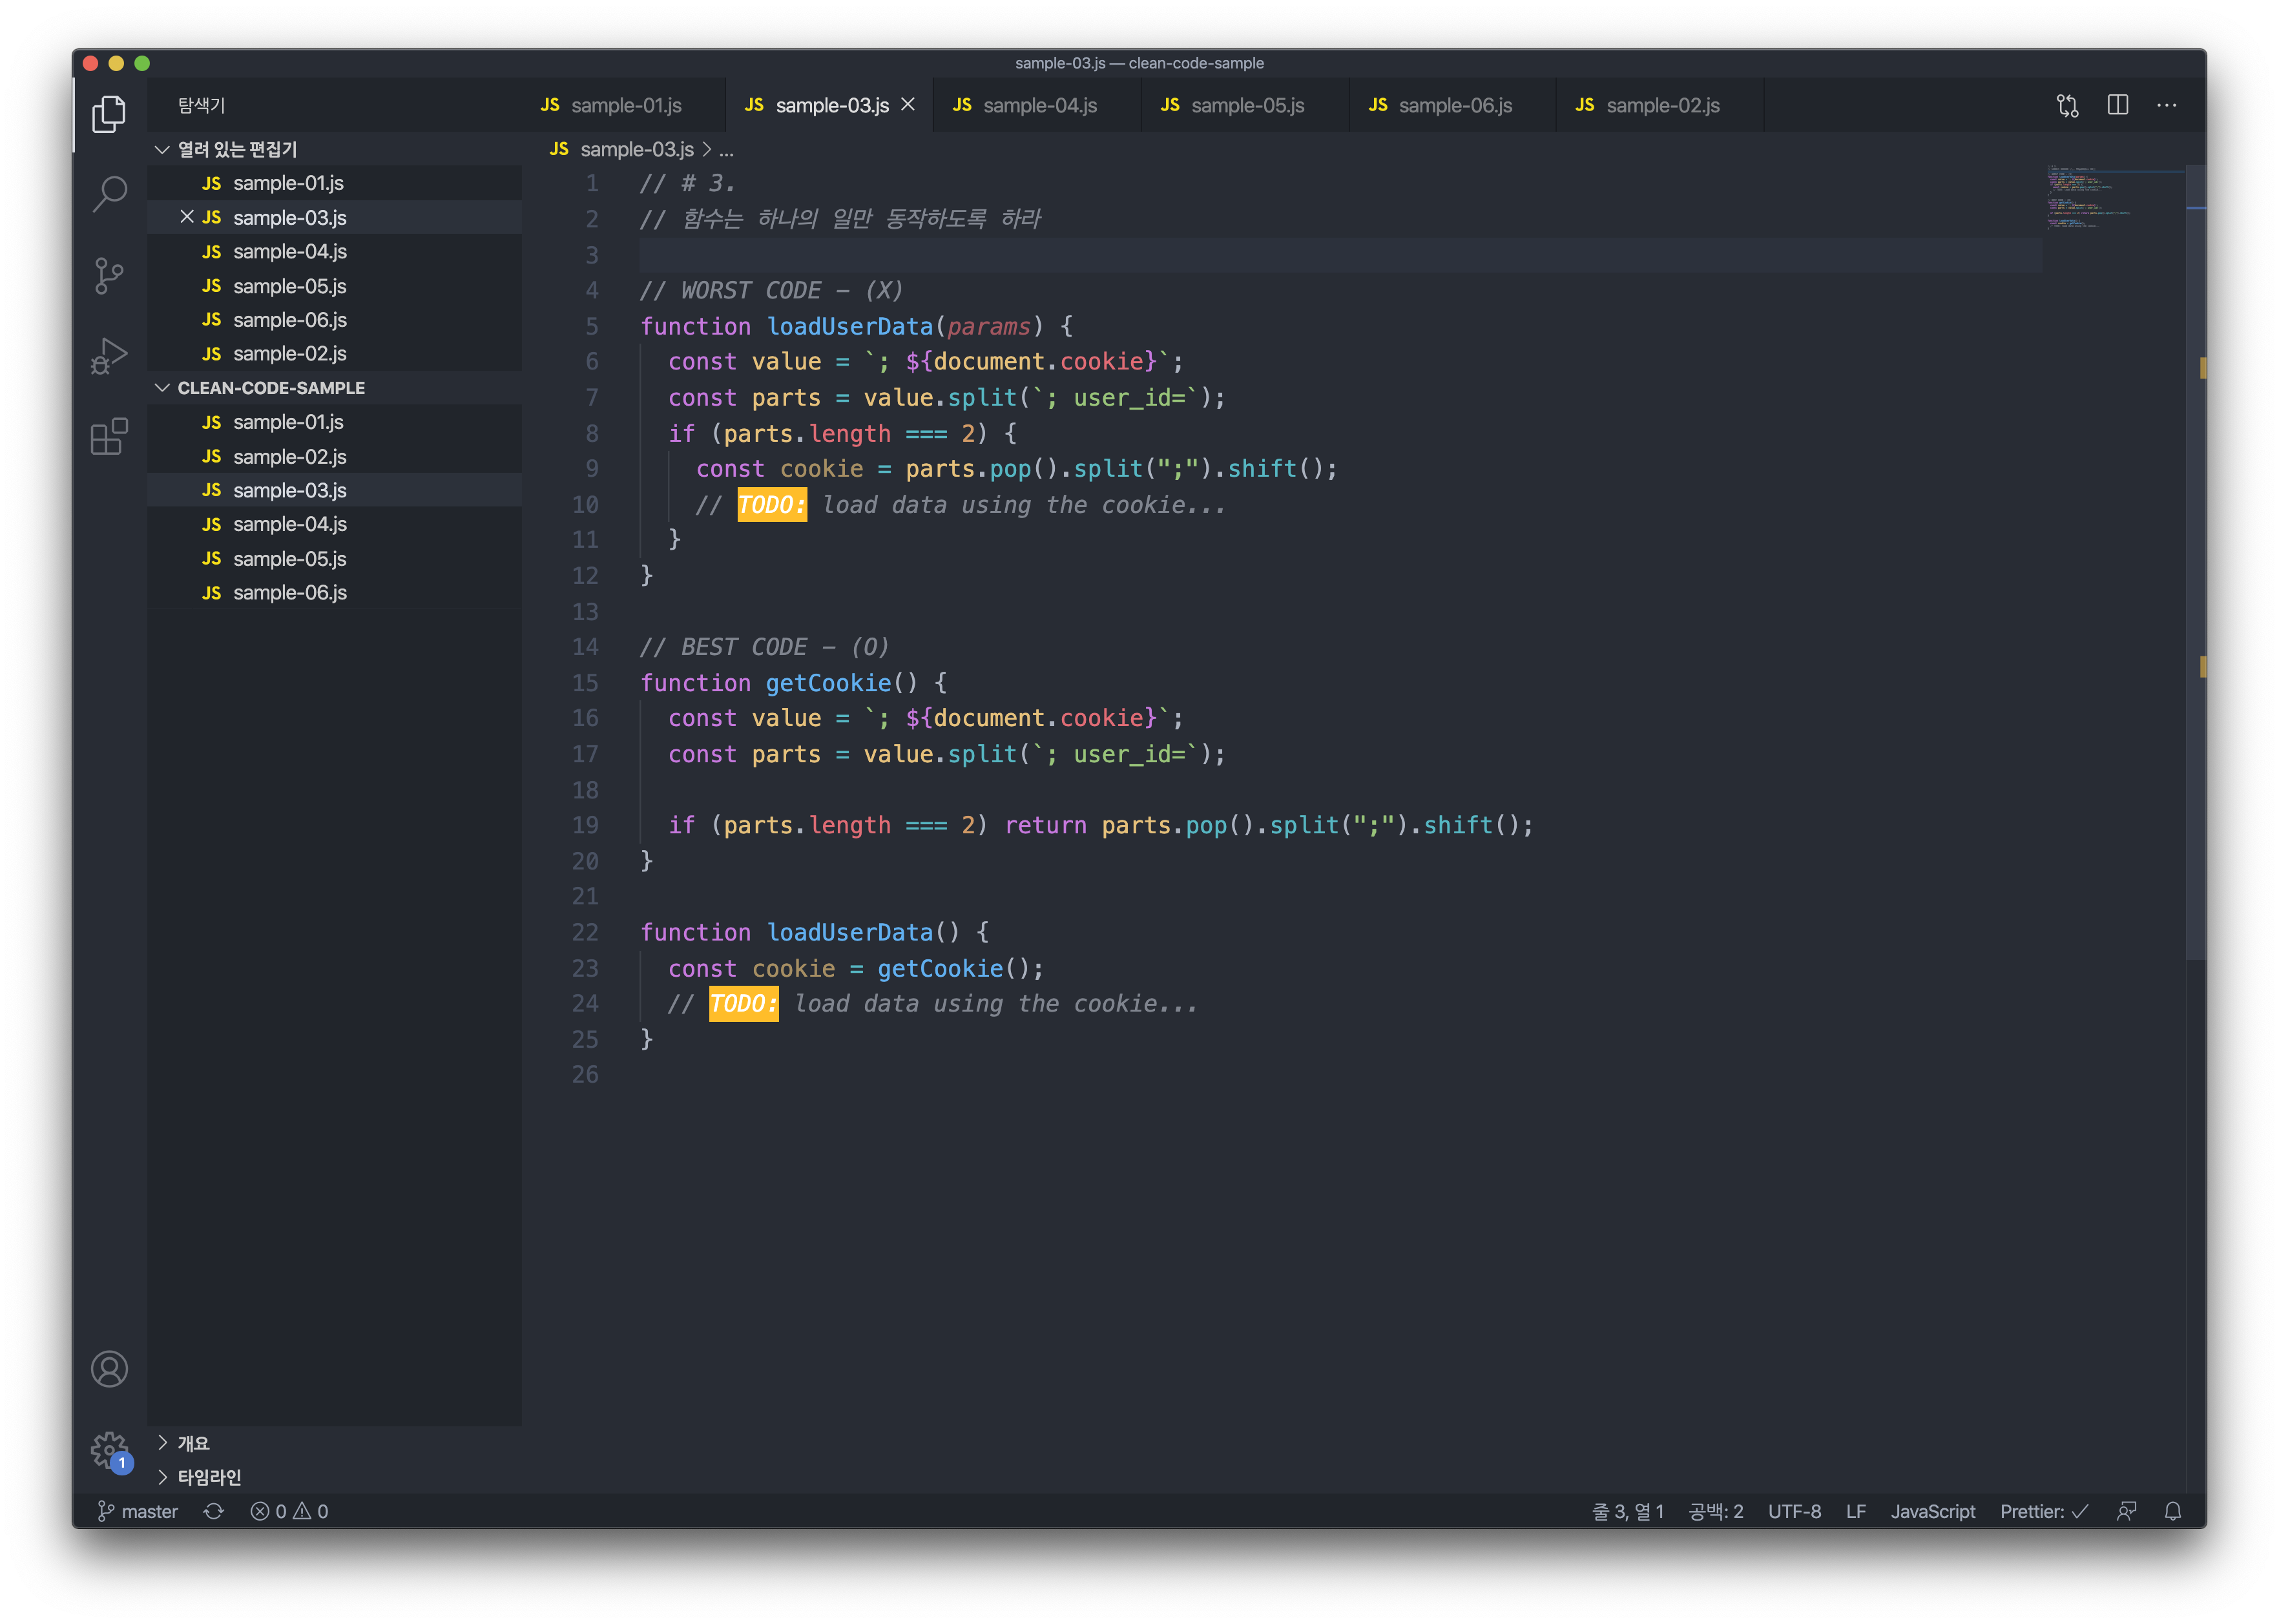
Task: Open sample-05.js in CLEAN-CODE-SAMPLE tree
Action: (289, 559)
